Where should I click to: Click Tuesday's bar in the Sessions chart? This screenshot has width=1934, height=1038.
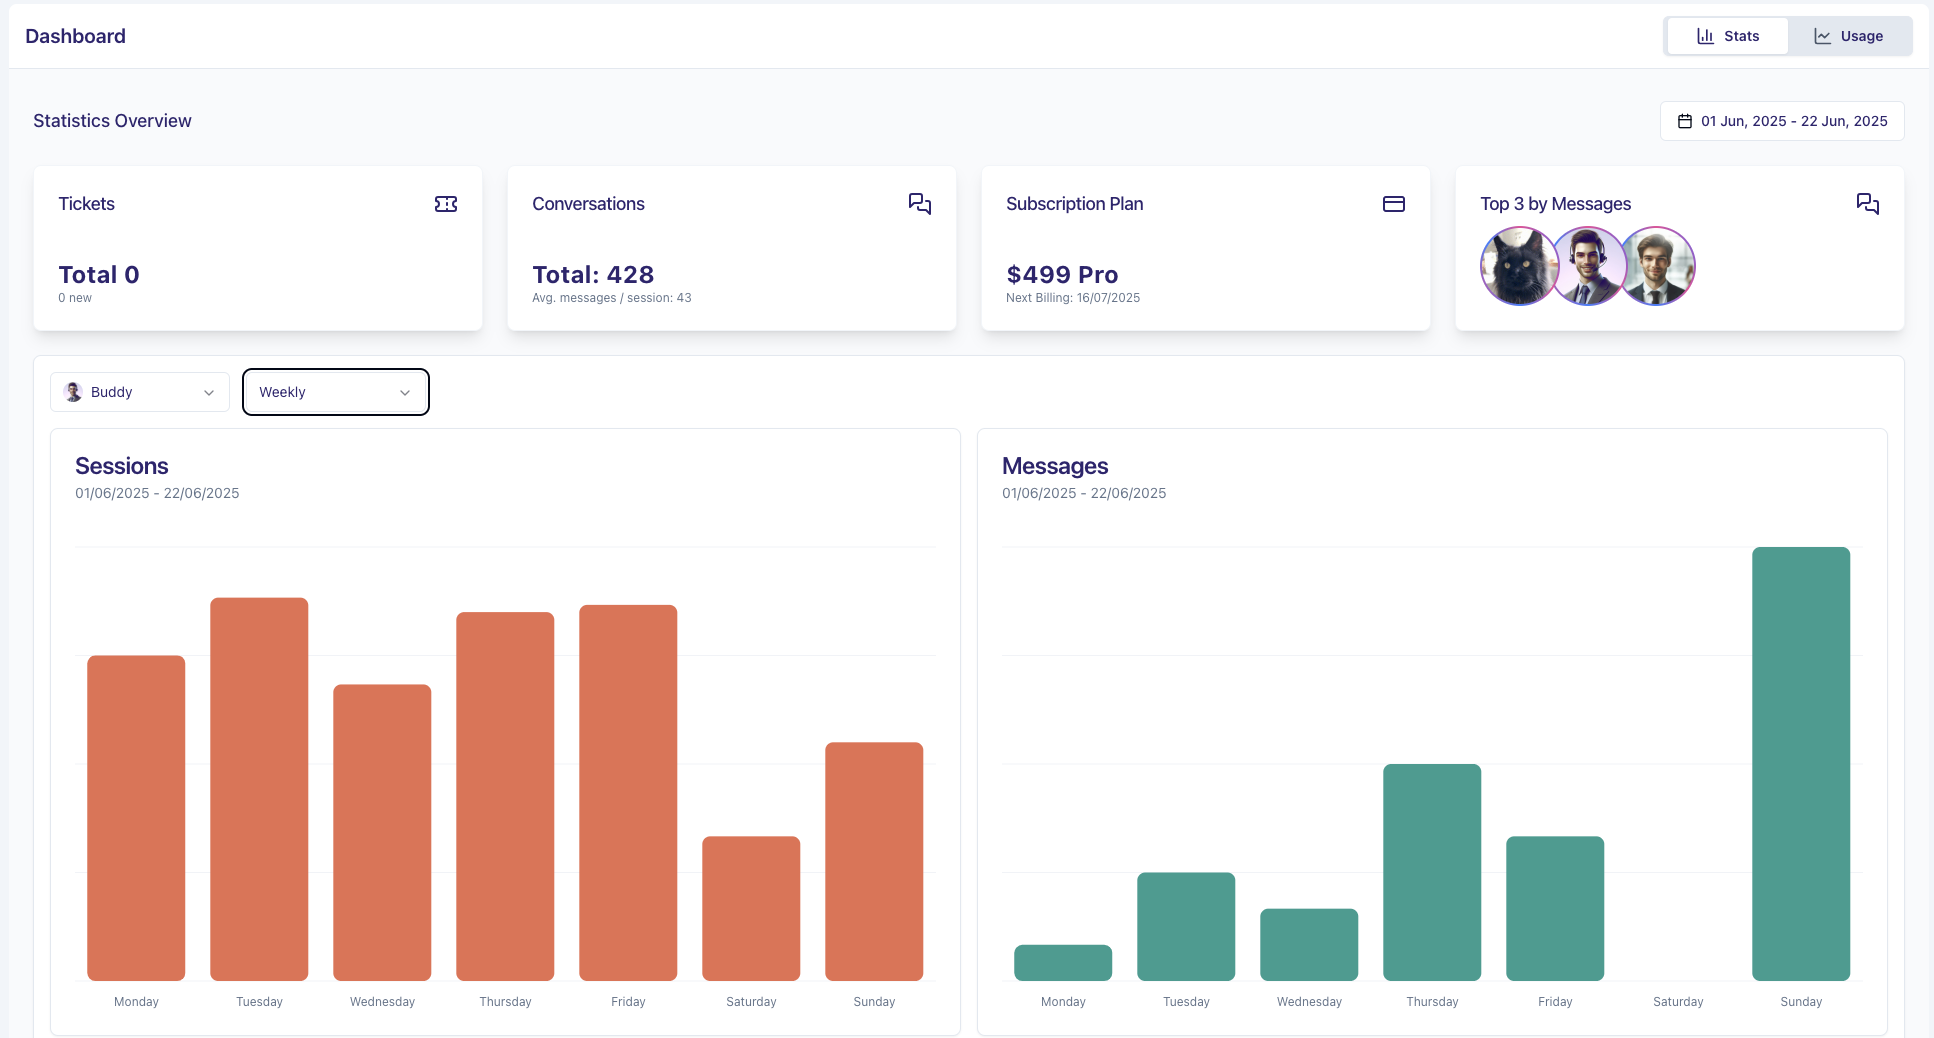(259, 790)
